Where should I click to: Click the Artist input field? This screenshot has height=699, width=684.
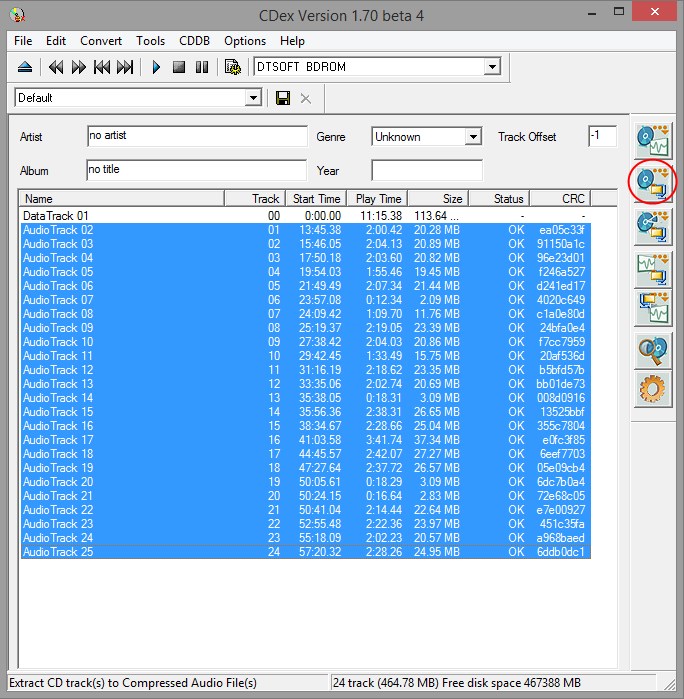click(x=196, y=136)
